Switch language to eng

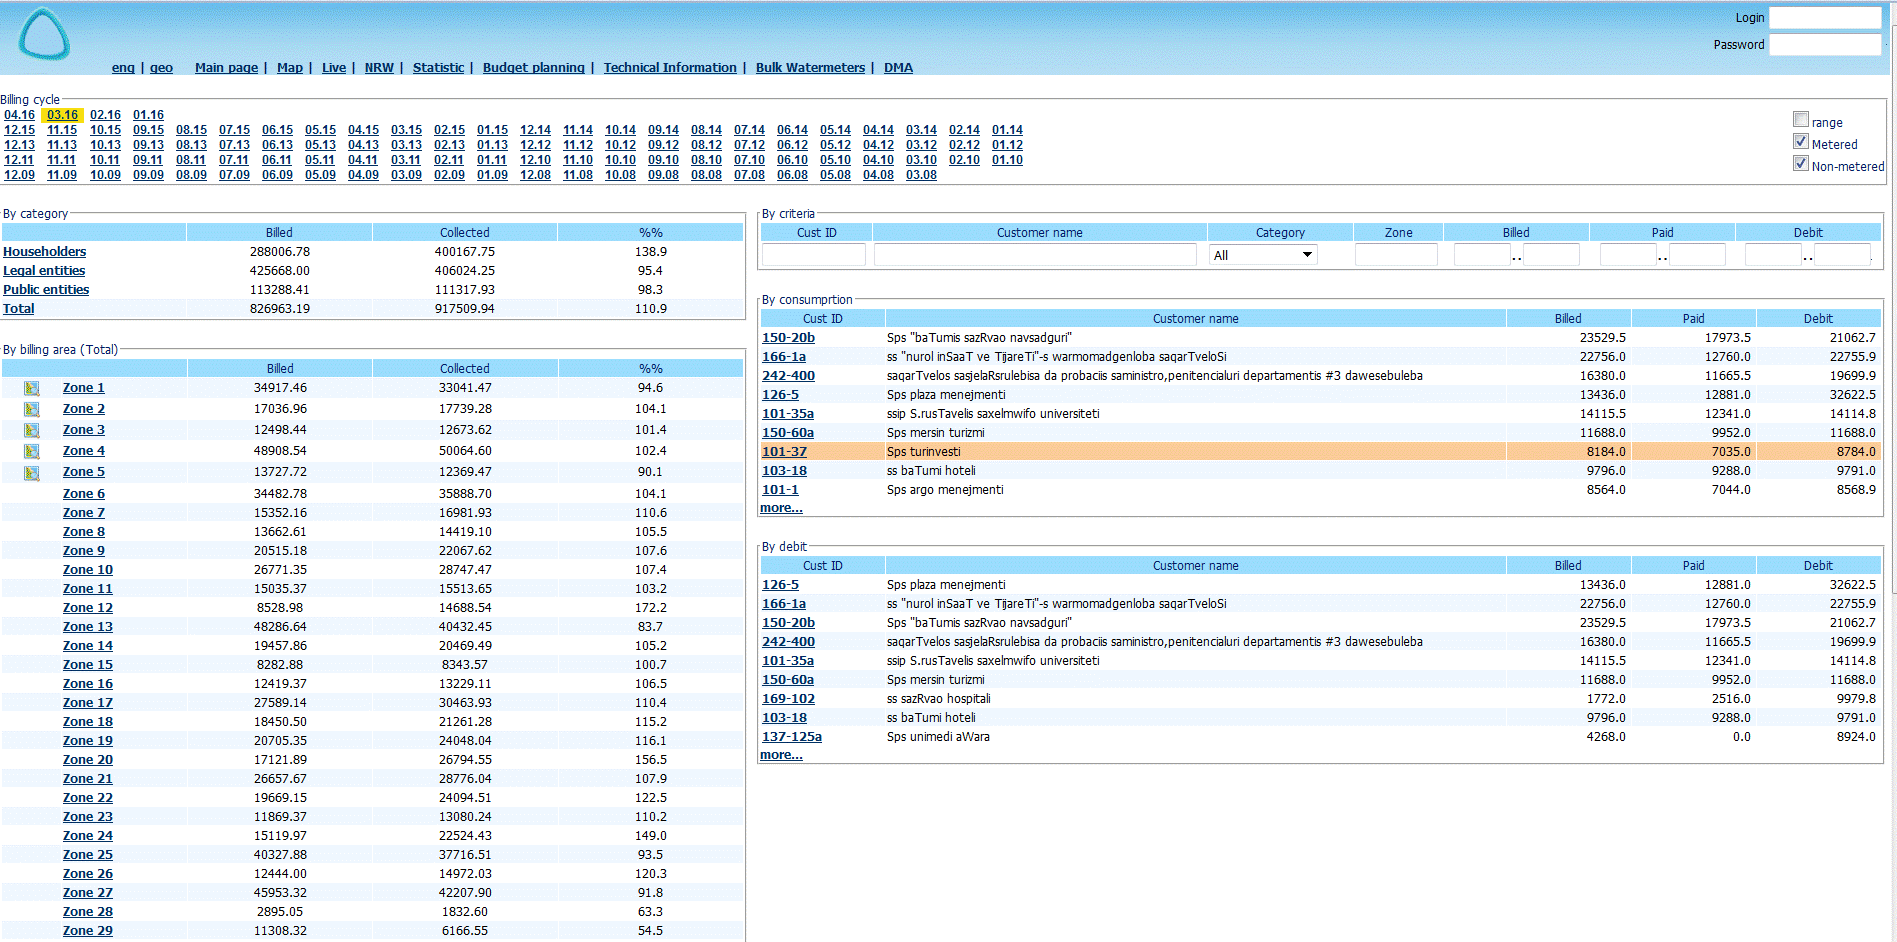tap(123, 68)
